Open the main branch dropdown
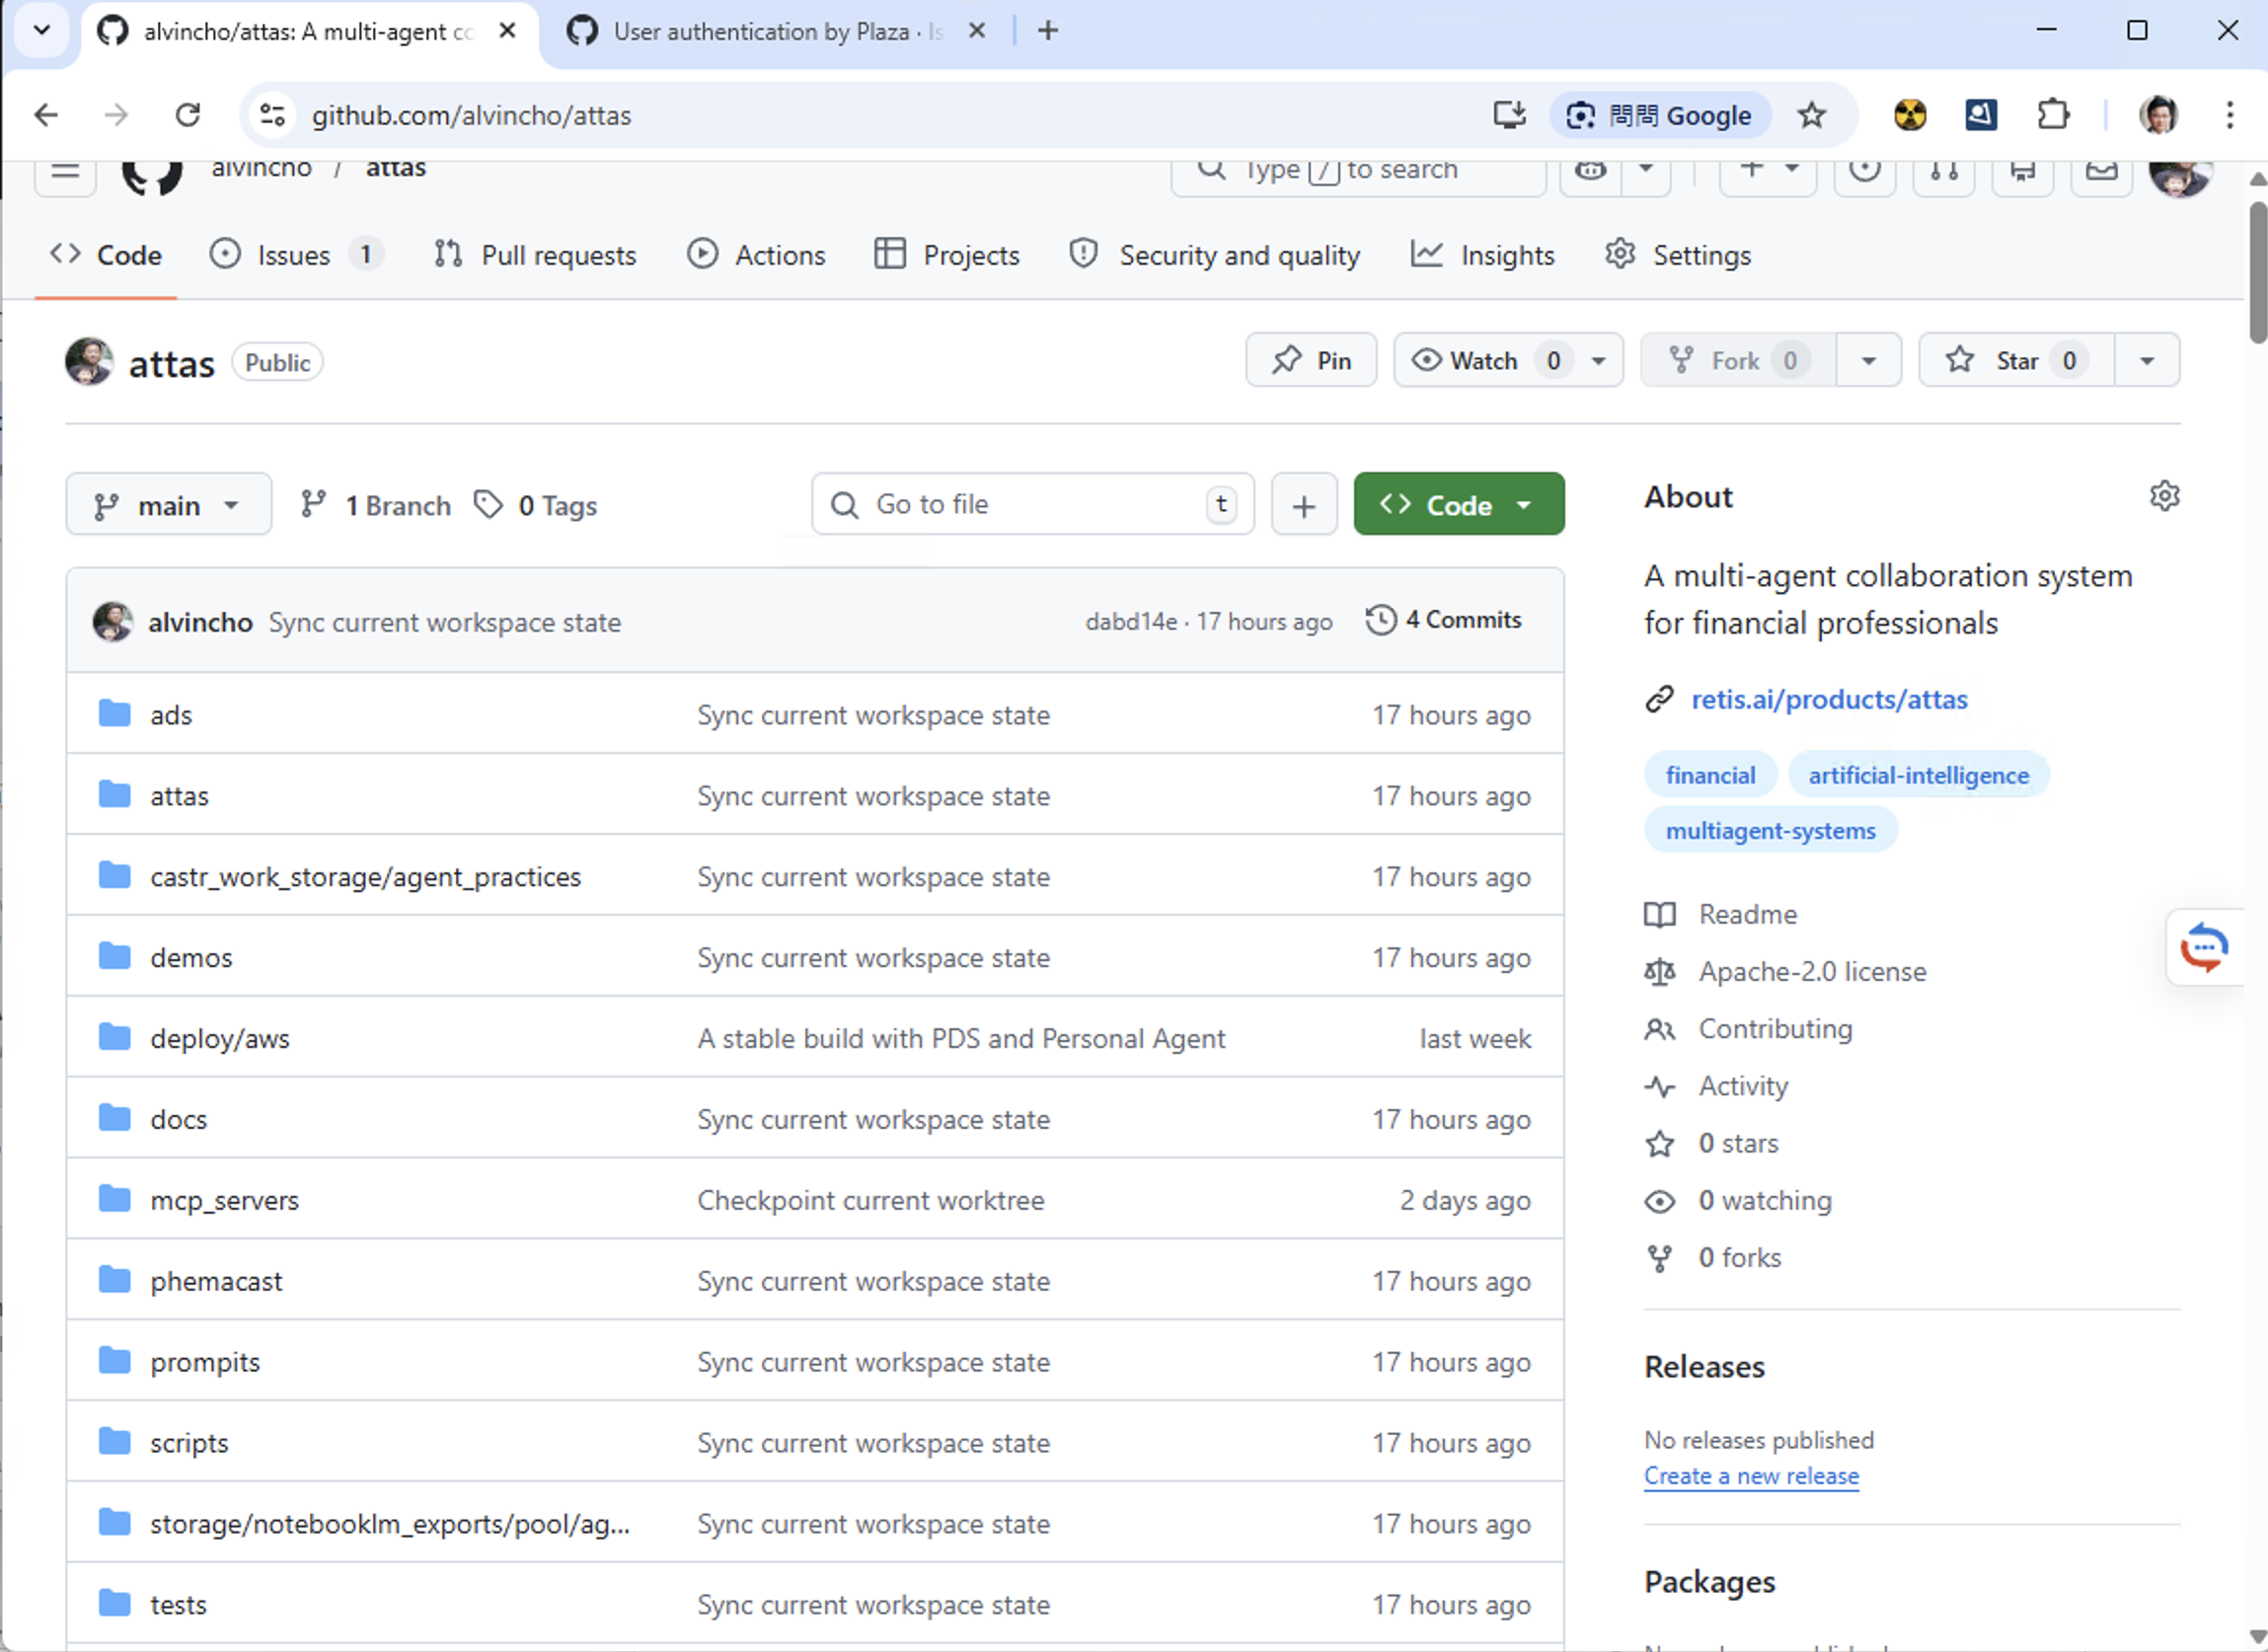Screen dimensions: 2268x1652 168,505
